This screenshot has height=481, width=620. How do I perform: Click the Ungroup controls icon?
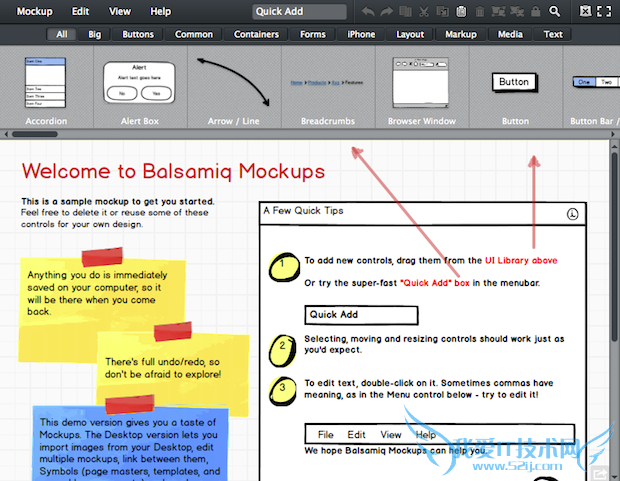point(517,11)
